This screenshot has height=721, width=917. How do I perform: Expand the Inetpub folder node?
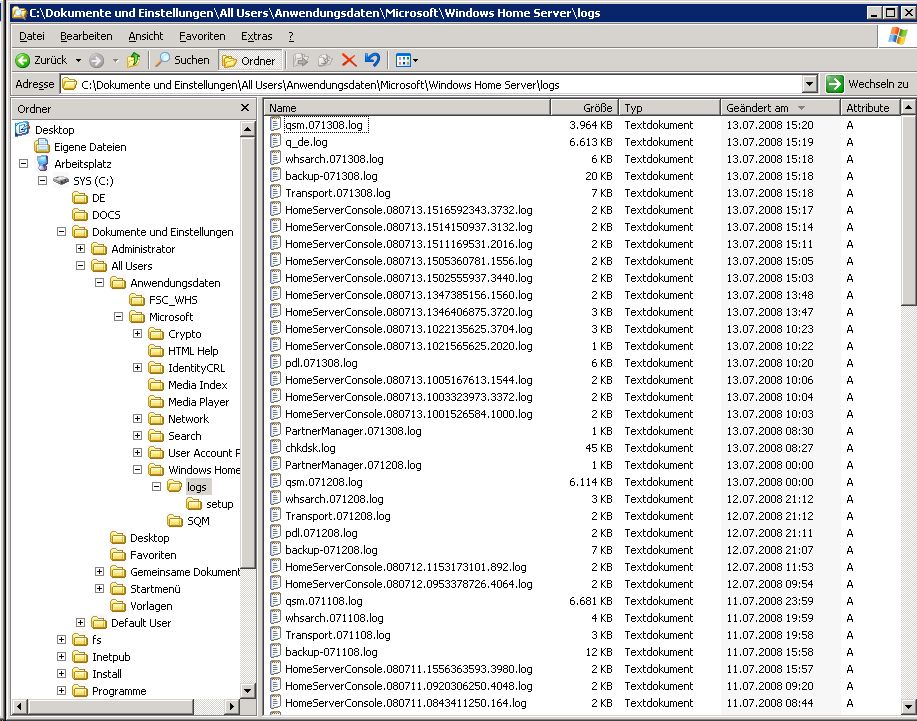coord(61,657)
